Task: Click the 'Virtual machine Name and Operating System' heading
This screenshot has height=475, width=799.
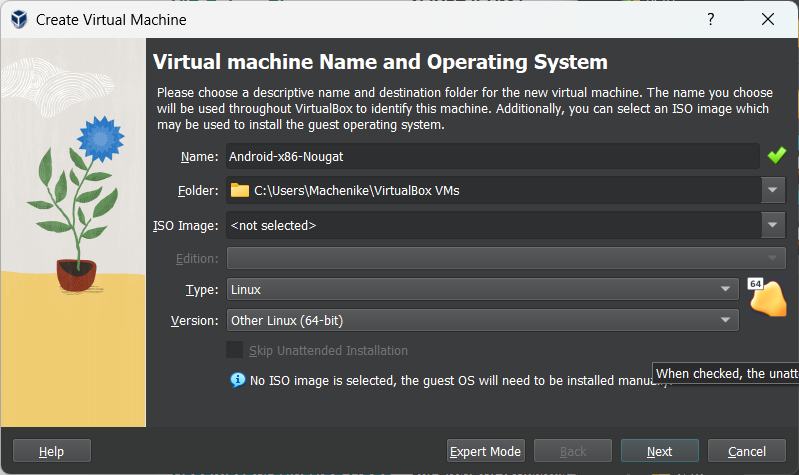Action: [380, 62]
